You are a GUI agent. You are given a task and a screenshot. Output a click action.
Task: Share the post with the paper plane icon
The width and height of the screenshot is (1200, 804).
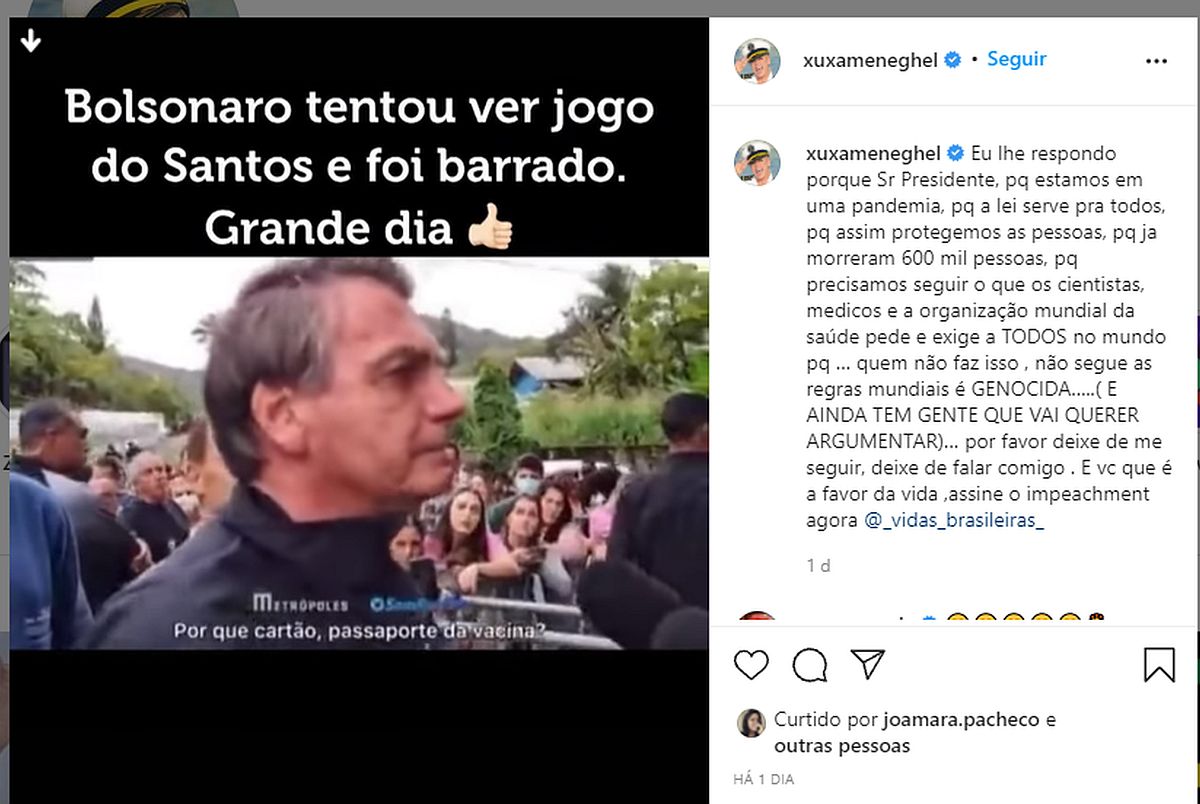(868, 664)
